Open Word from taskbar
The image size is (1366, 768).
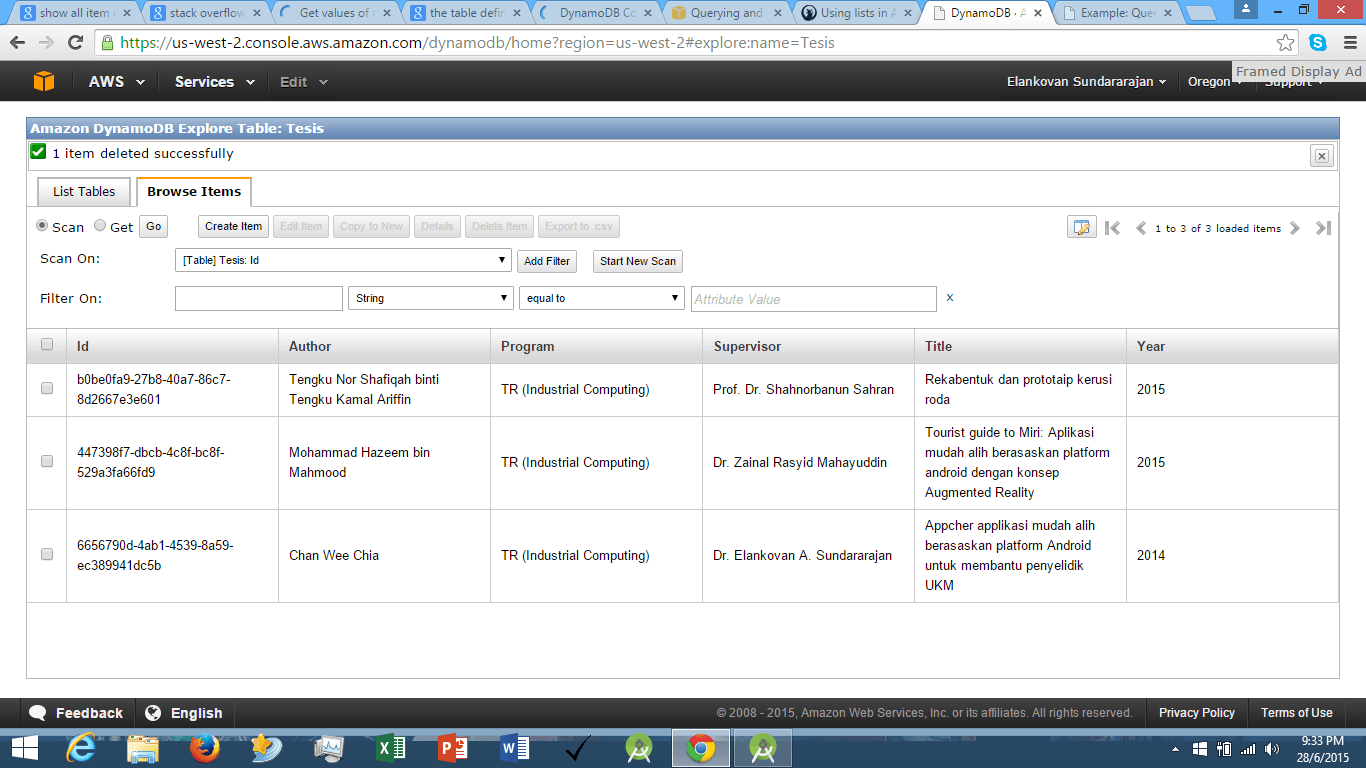click(x=514, y=748)
